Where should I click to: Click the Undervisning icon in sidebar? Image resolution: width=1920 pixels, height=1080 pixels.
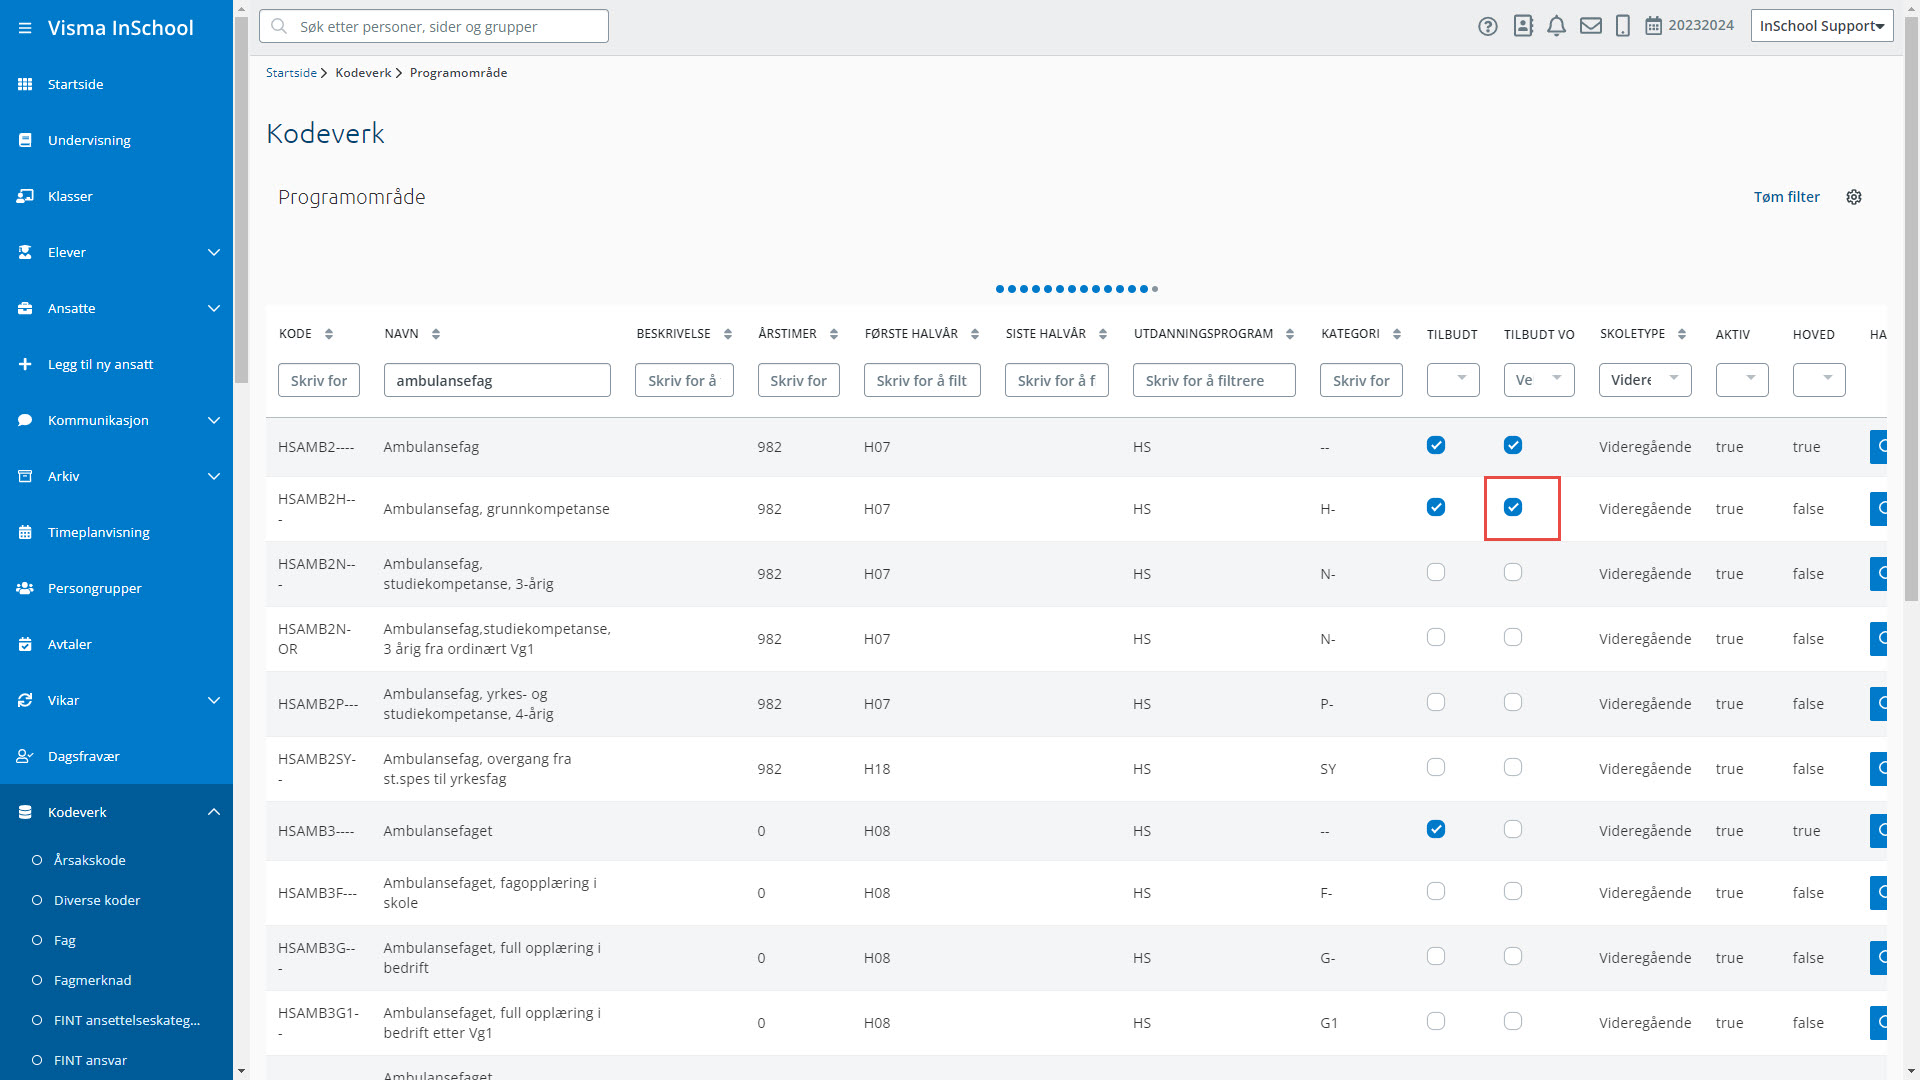25,140
